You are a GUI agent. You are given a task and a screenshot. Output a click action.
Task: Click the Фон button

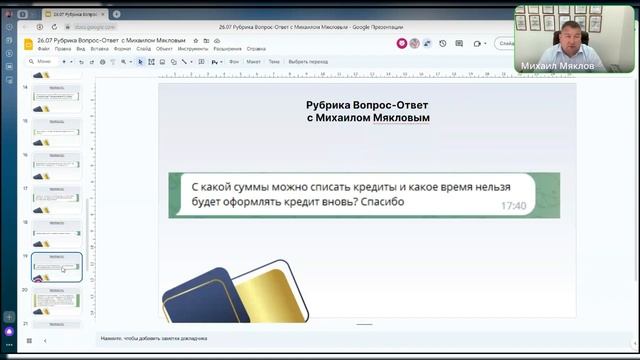[234, 62]
